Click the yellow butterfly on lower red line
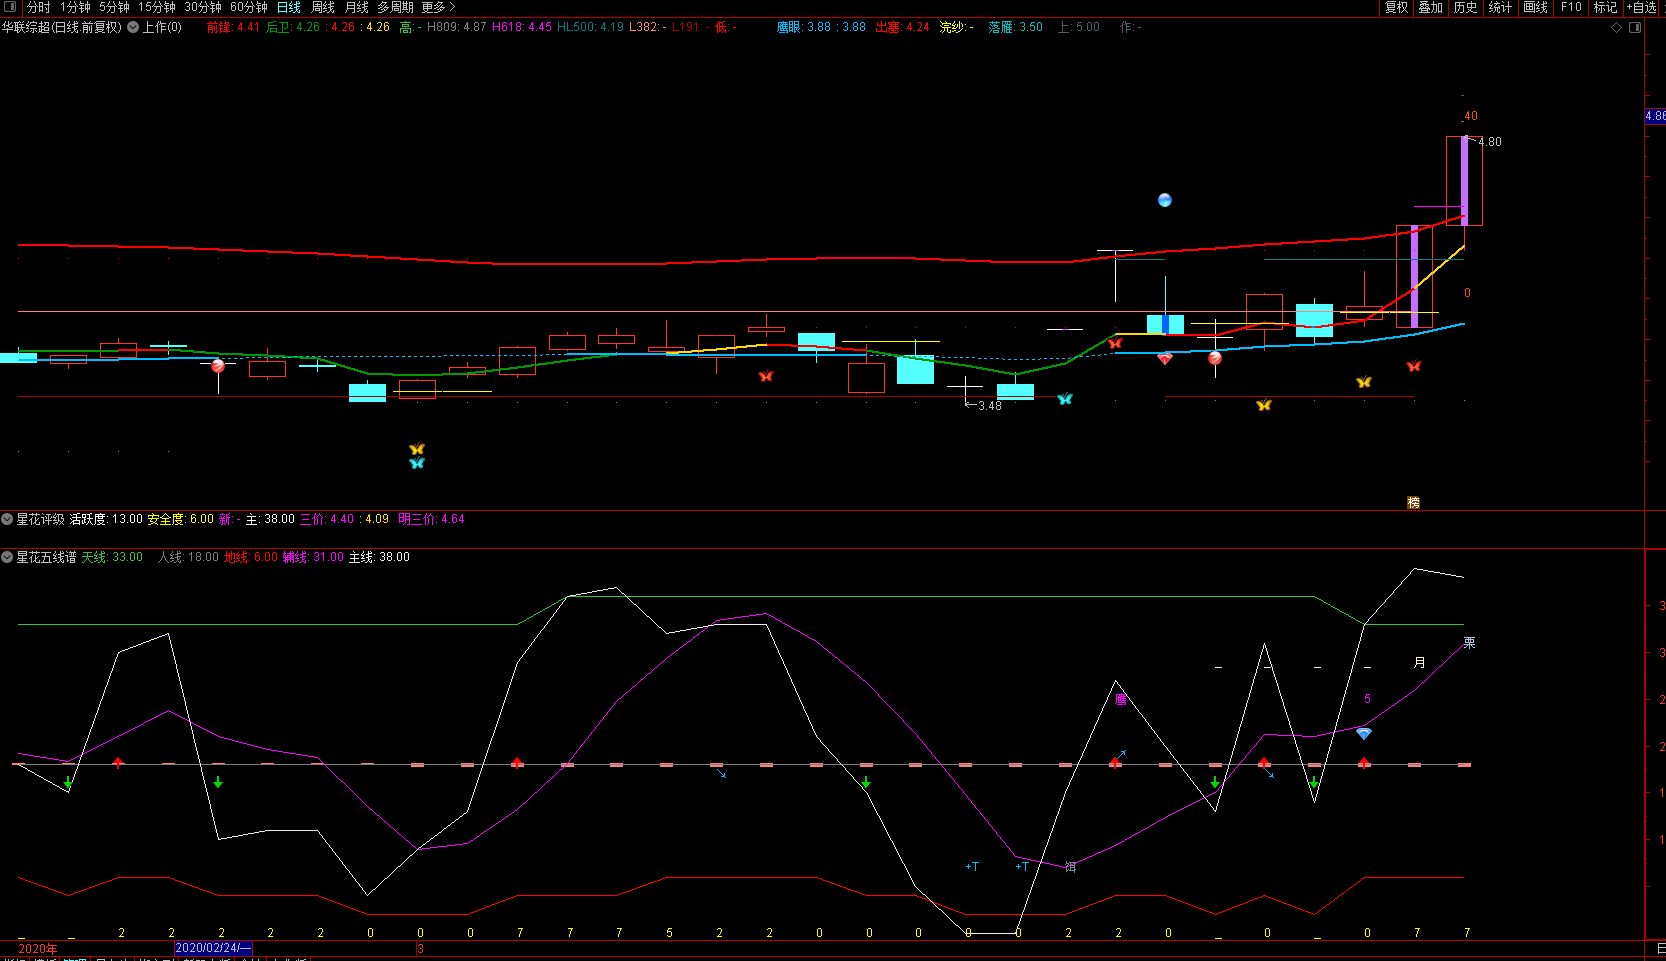Screen dimensions: 1666x961 1264,405
